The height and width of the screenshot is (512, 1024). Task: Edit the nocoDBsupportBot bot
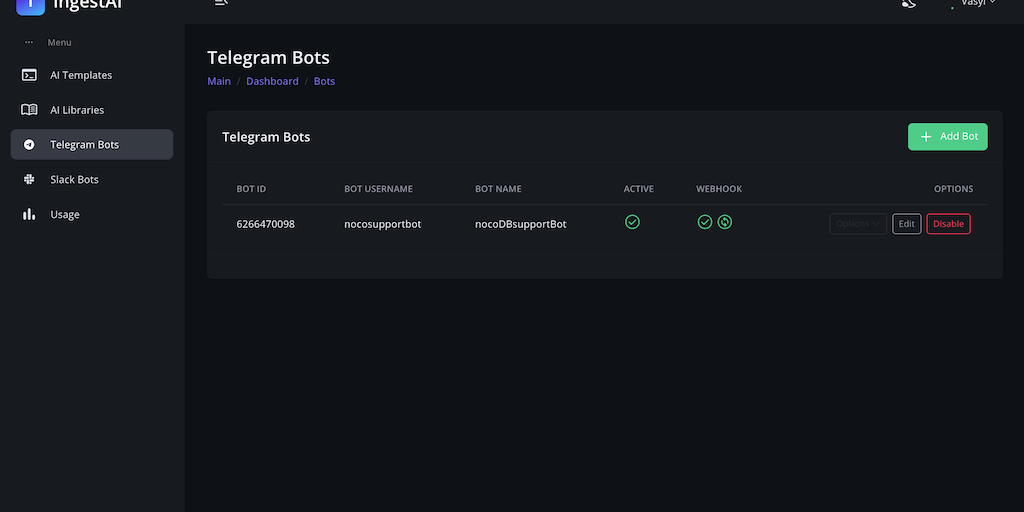click(906, 224)
